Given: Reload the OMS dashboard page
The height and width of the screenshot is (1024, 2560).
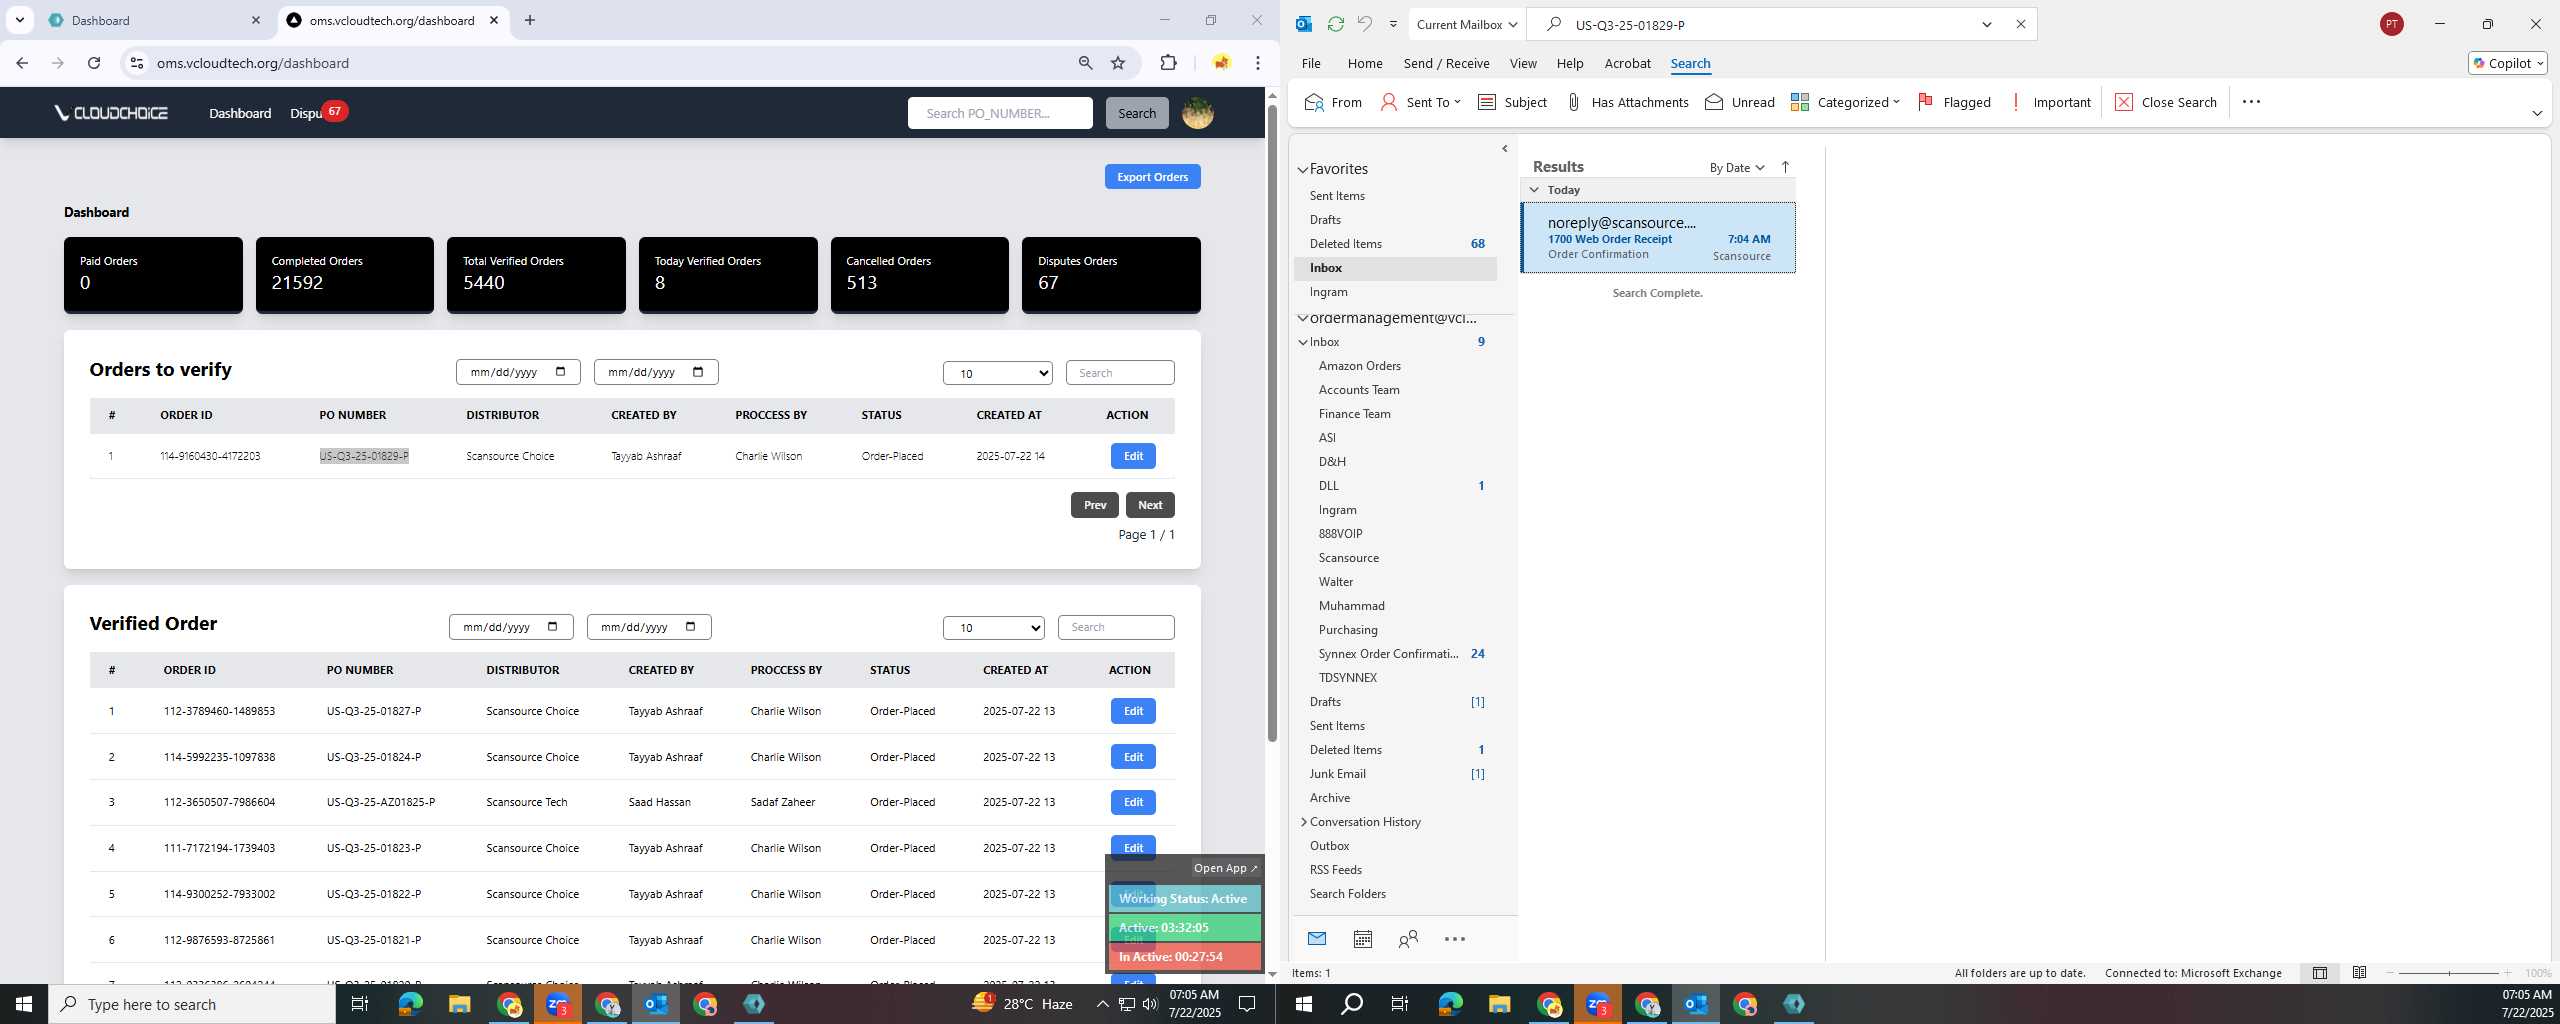Looking at the screenshot, I should click(94, 63).
